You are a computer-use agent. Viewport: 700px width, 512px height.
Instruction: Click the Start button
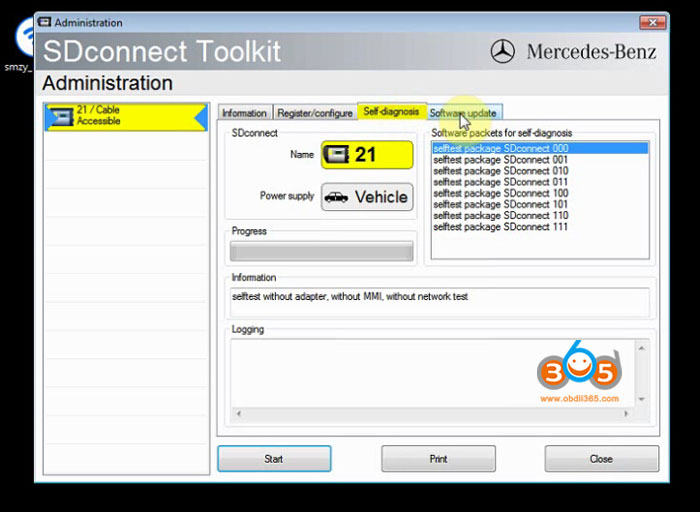click(274, 458)
